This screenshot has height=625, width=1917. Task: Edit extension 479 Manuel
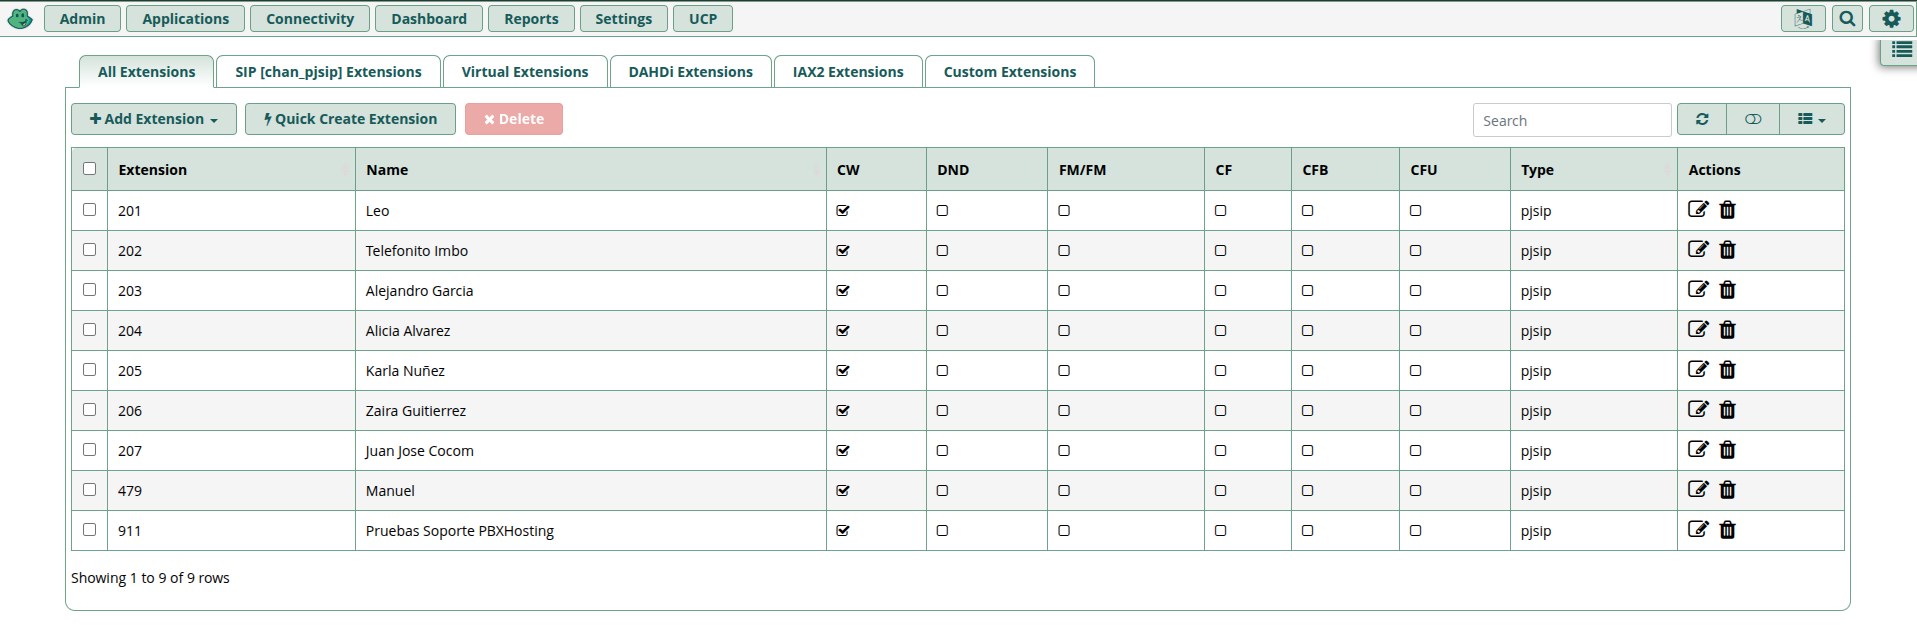(x=1698, y=489)
